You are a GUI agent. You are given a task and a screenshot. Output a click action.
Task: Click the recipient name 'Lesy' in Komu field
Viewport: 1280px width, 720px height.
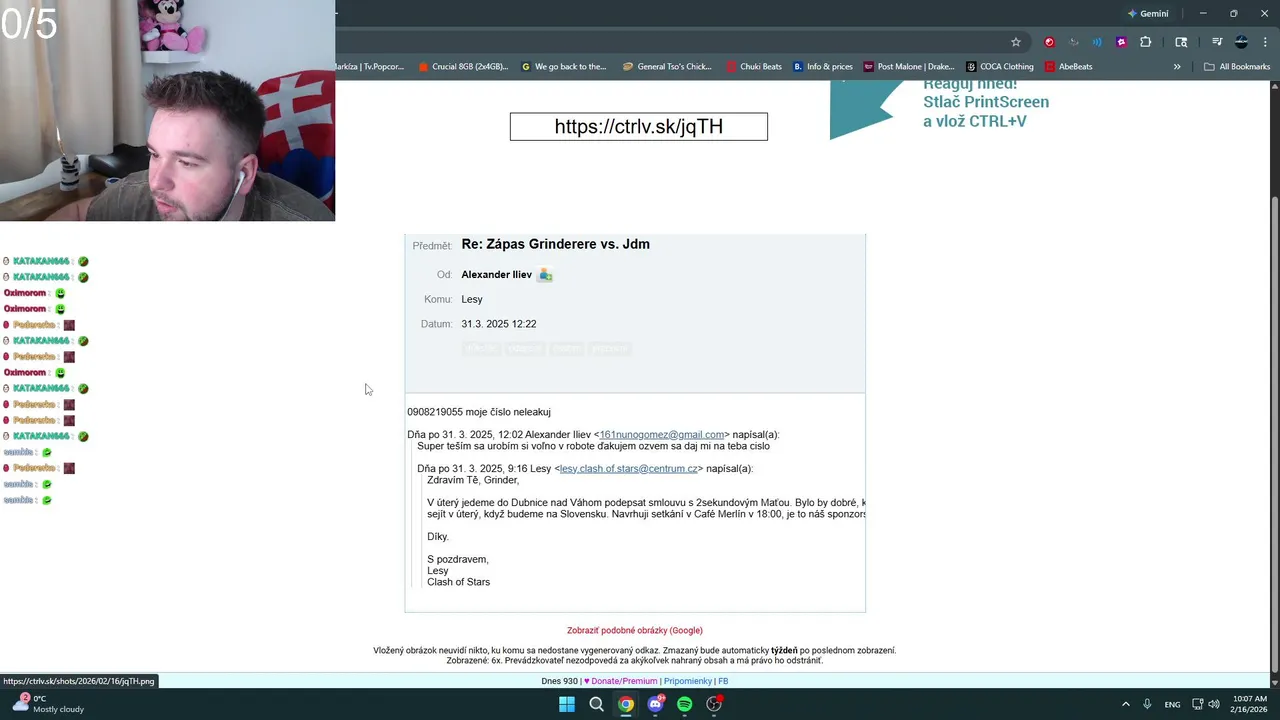click(x=472, y=299)
